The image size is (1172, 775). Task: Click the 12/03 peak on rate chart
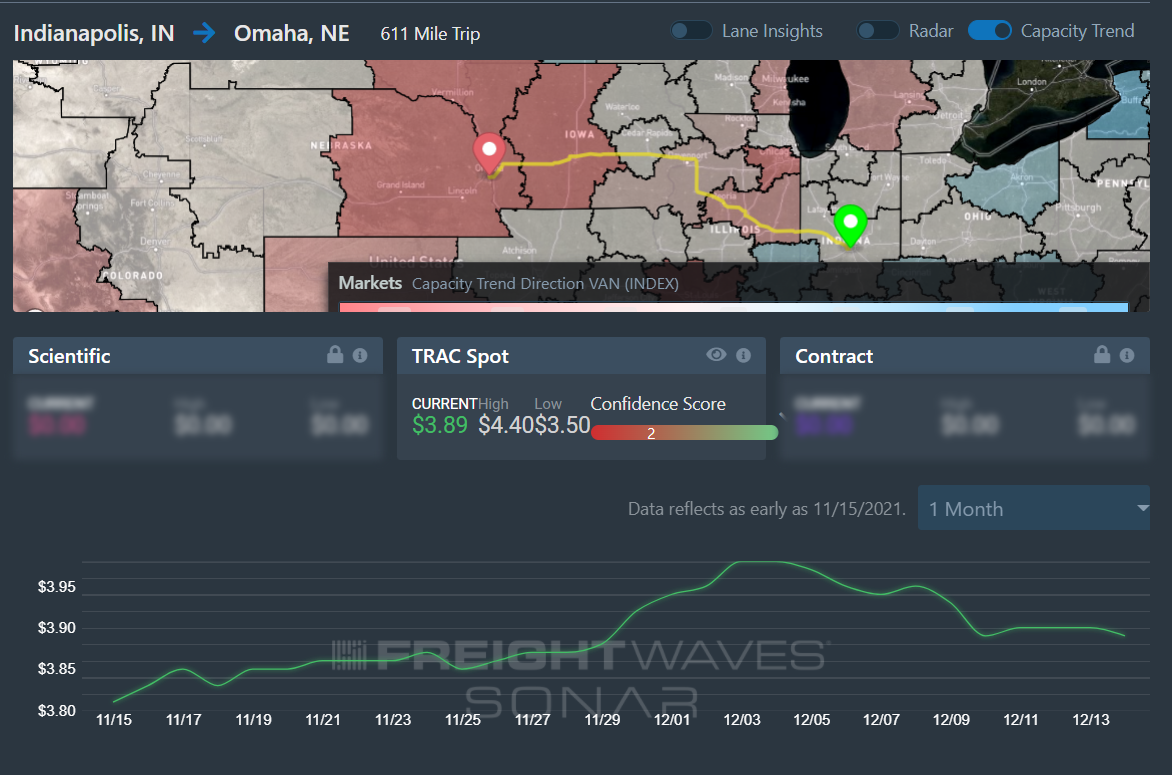(755, 562)
